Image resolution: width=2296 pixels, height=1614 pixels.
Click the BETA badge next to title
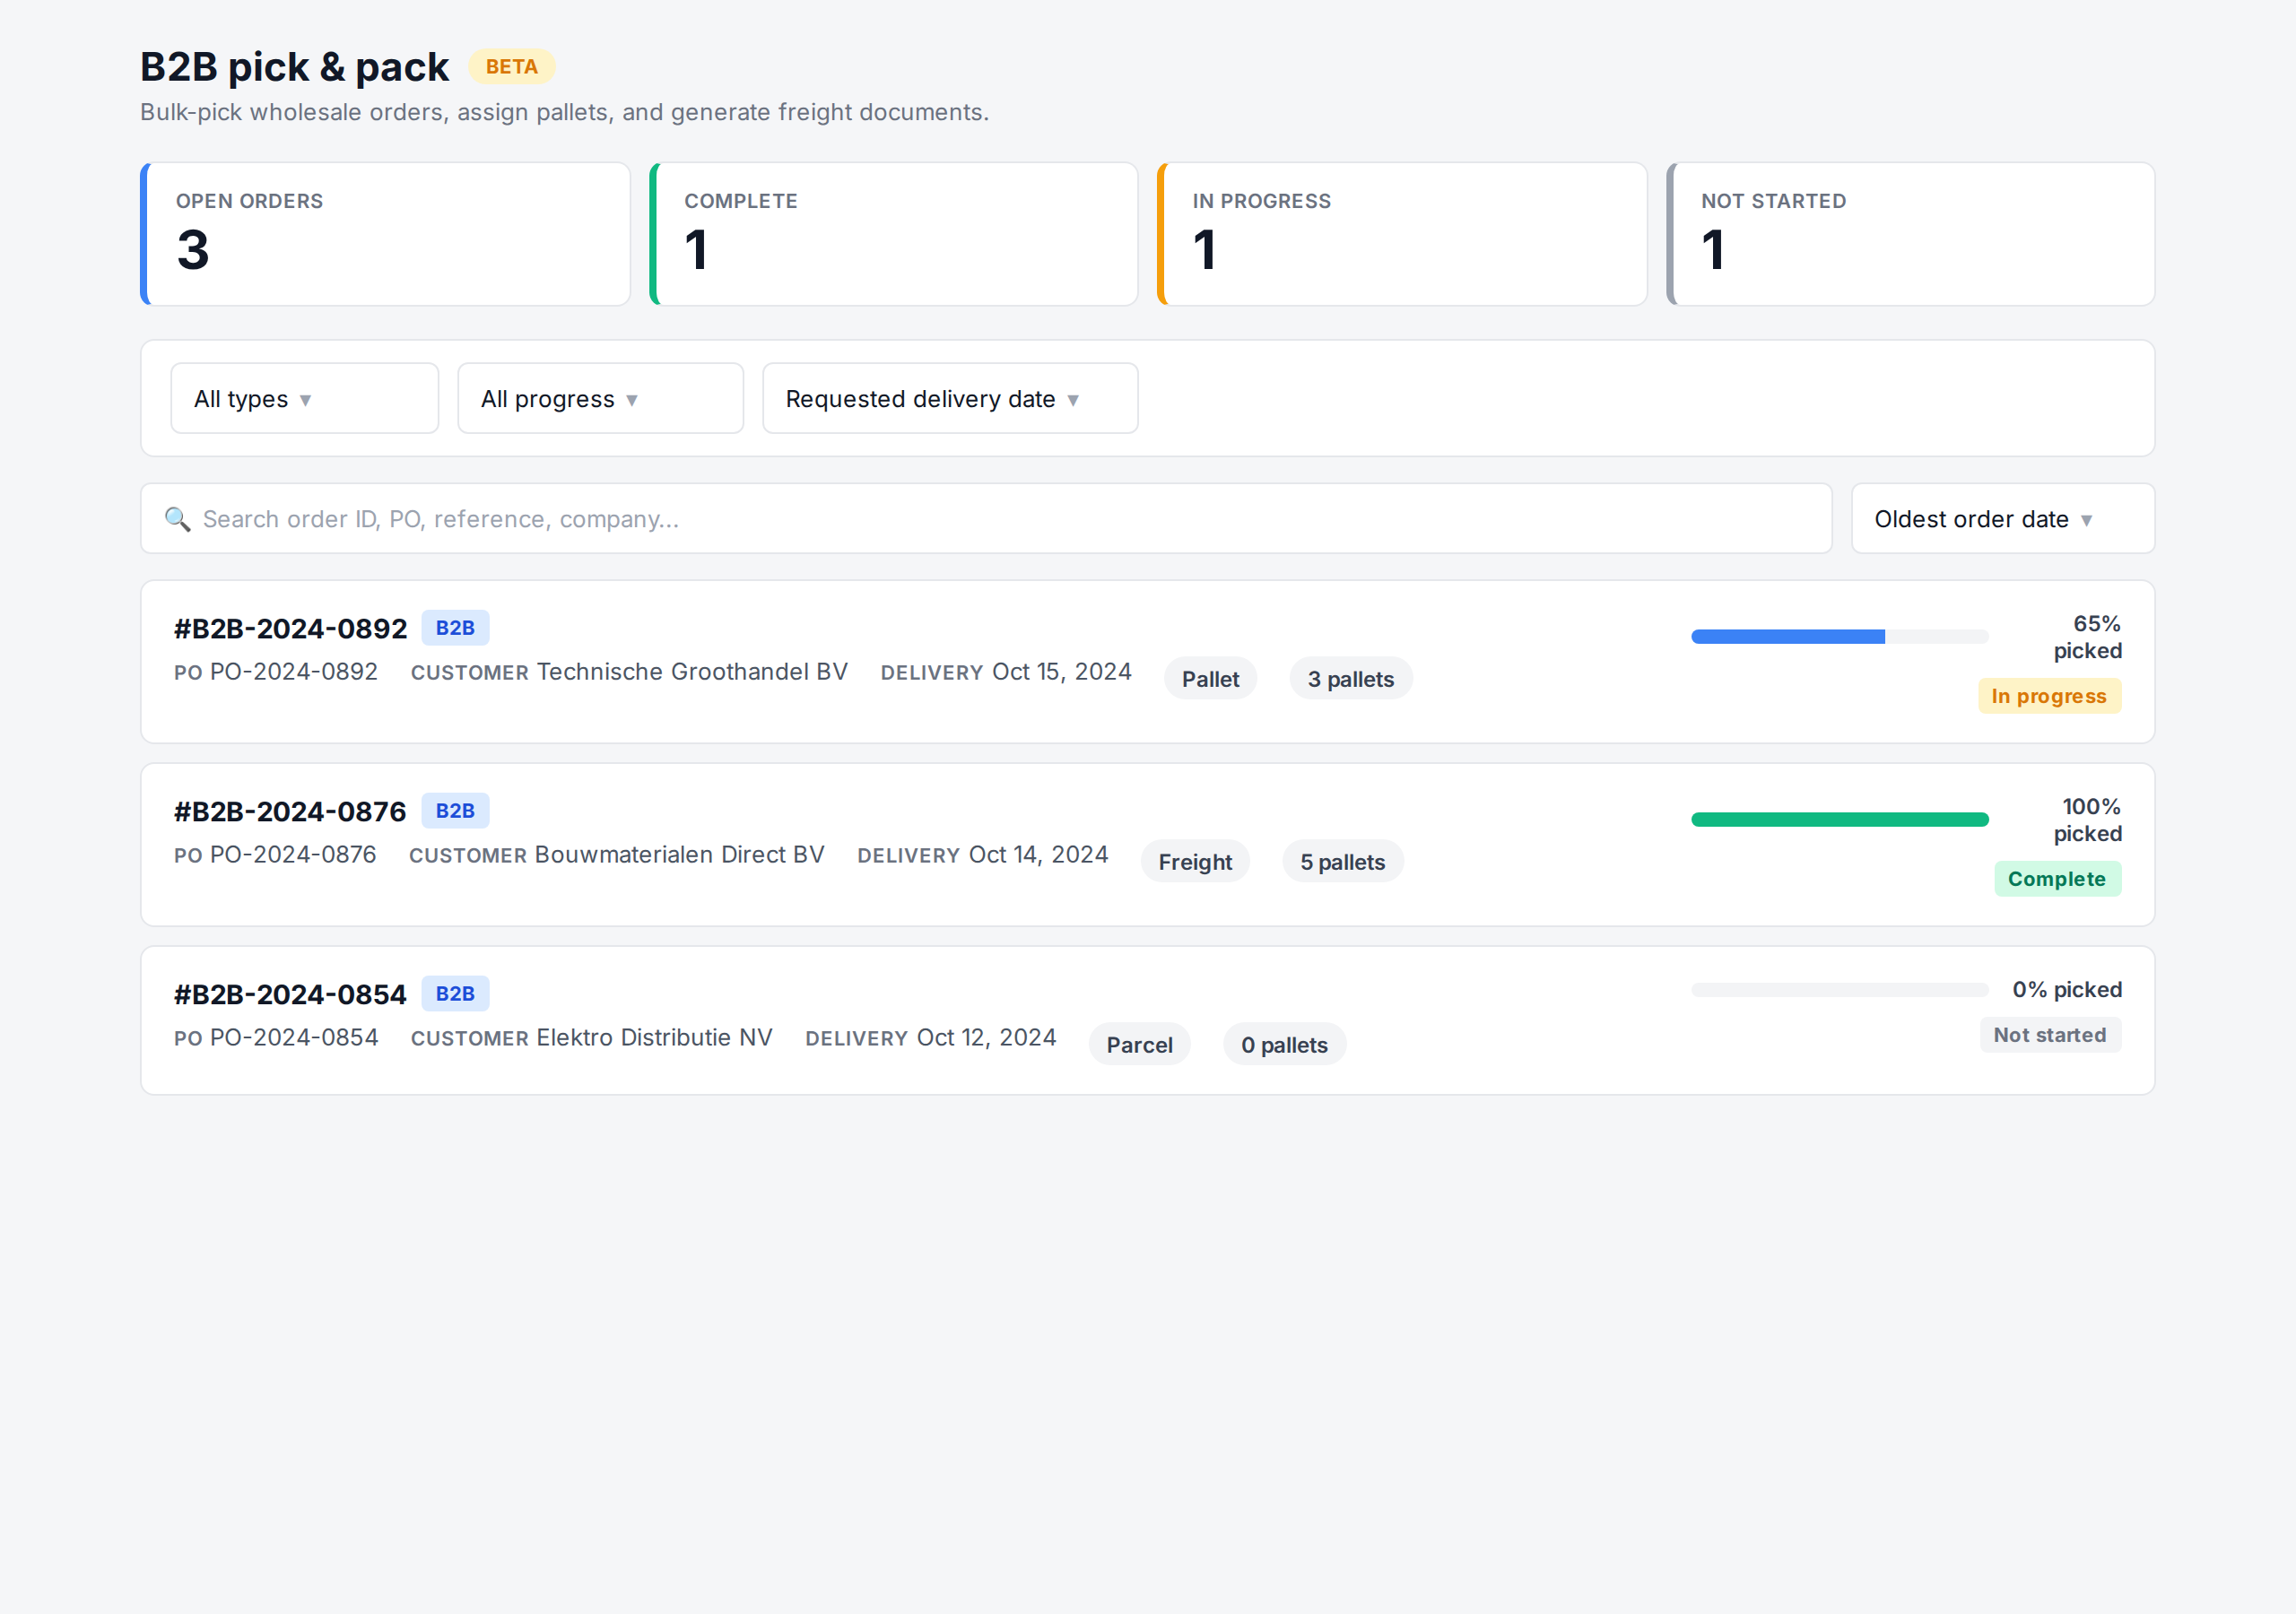tap(511, 67)
